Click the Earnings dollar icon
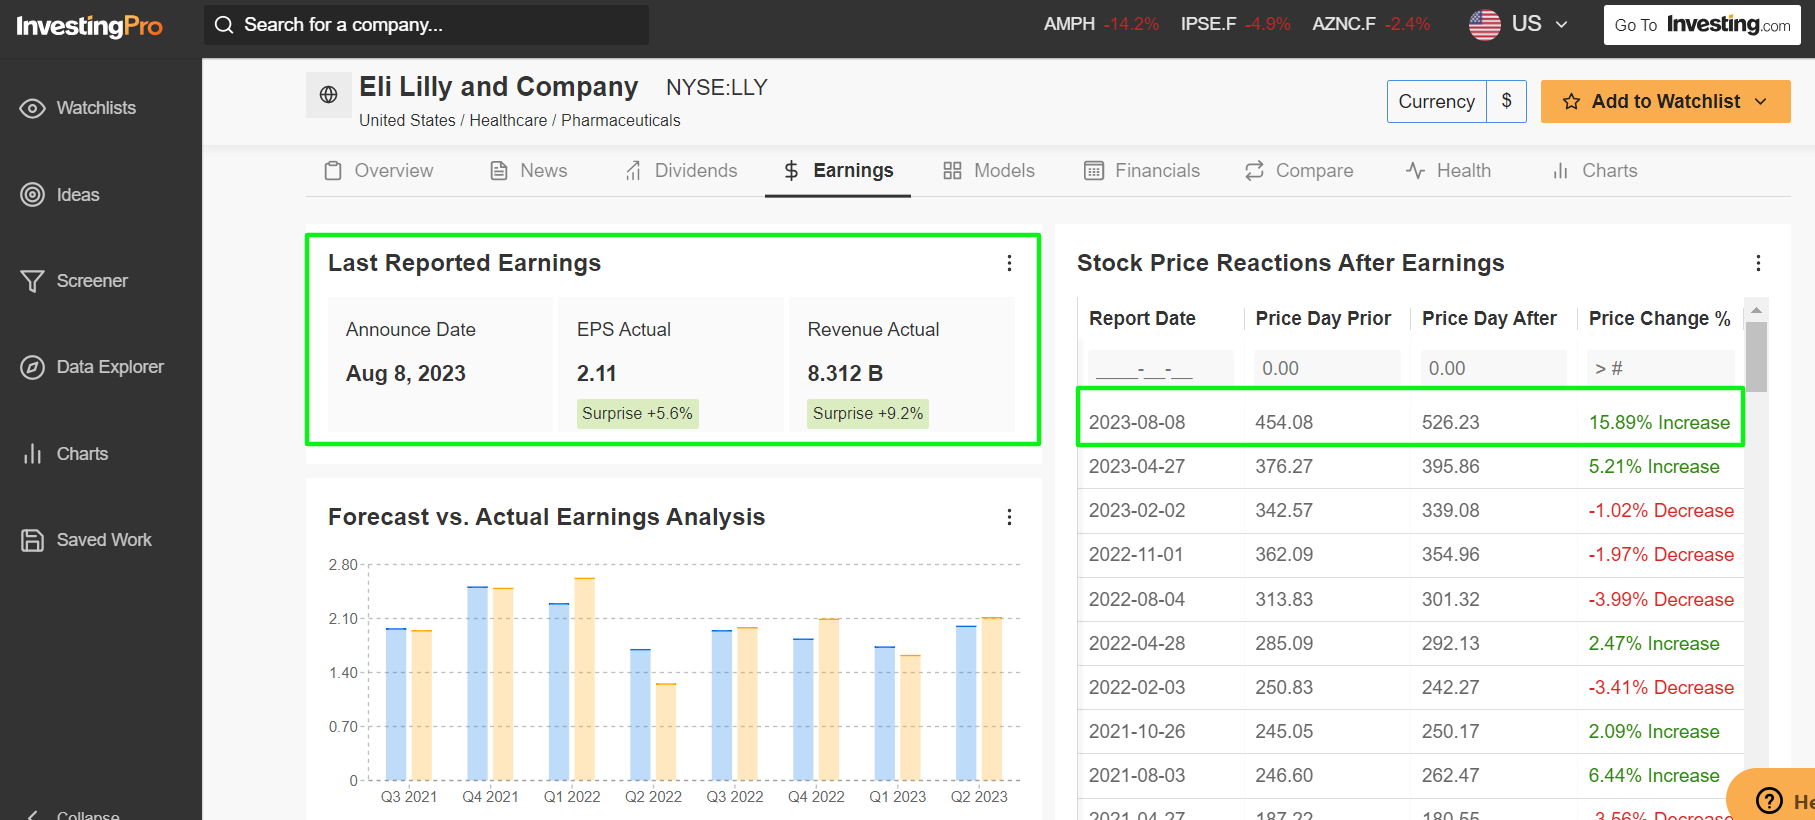Image resolution: width=1815 pixels, height=820 pixels. [791, 171]
